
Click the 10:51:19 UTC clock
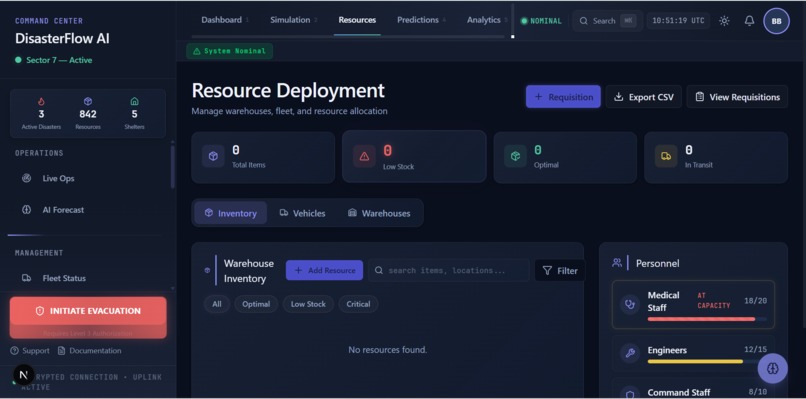tap(678, 21)
